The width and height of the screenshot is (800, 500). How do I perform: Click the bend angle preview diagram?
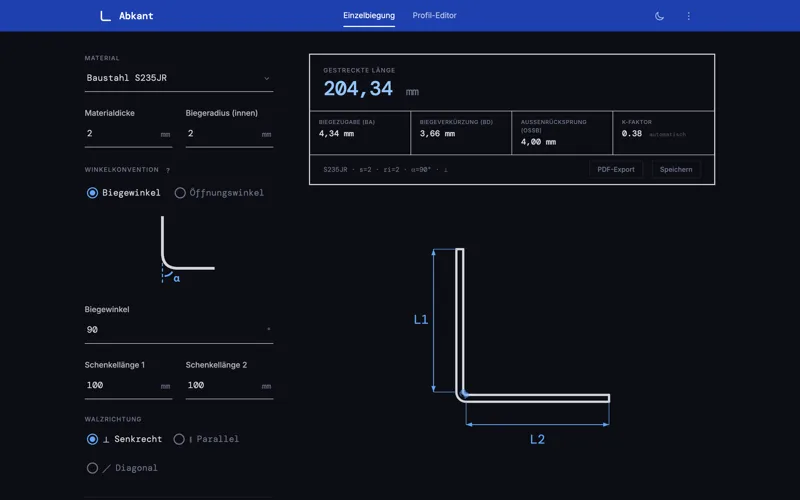tap(185, 248)
